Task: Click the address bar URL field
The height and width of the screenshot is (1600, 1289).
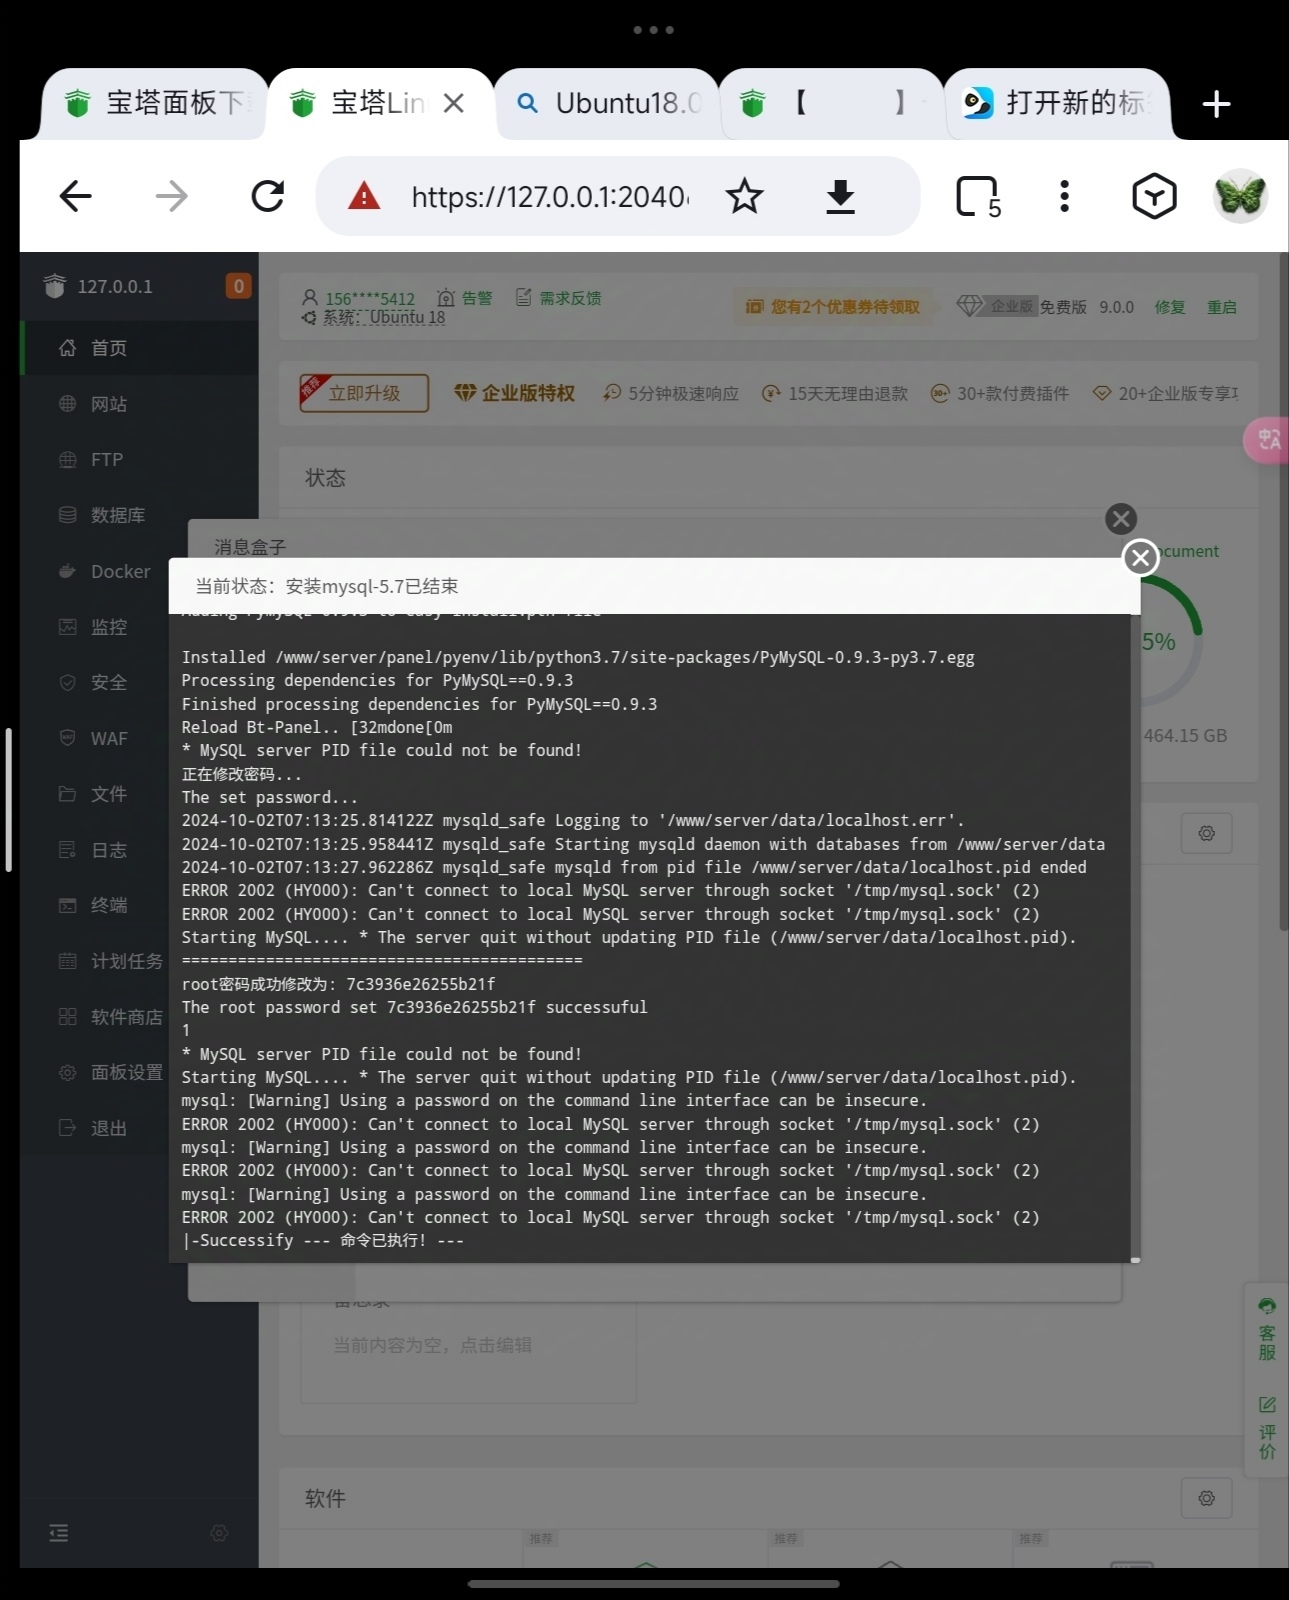Action: (550, 197)
